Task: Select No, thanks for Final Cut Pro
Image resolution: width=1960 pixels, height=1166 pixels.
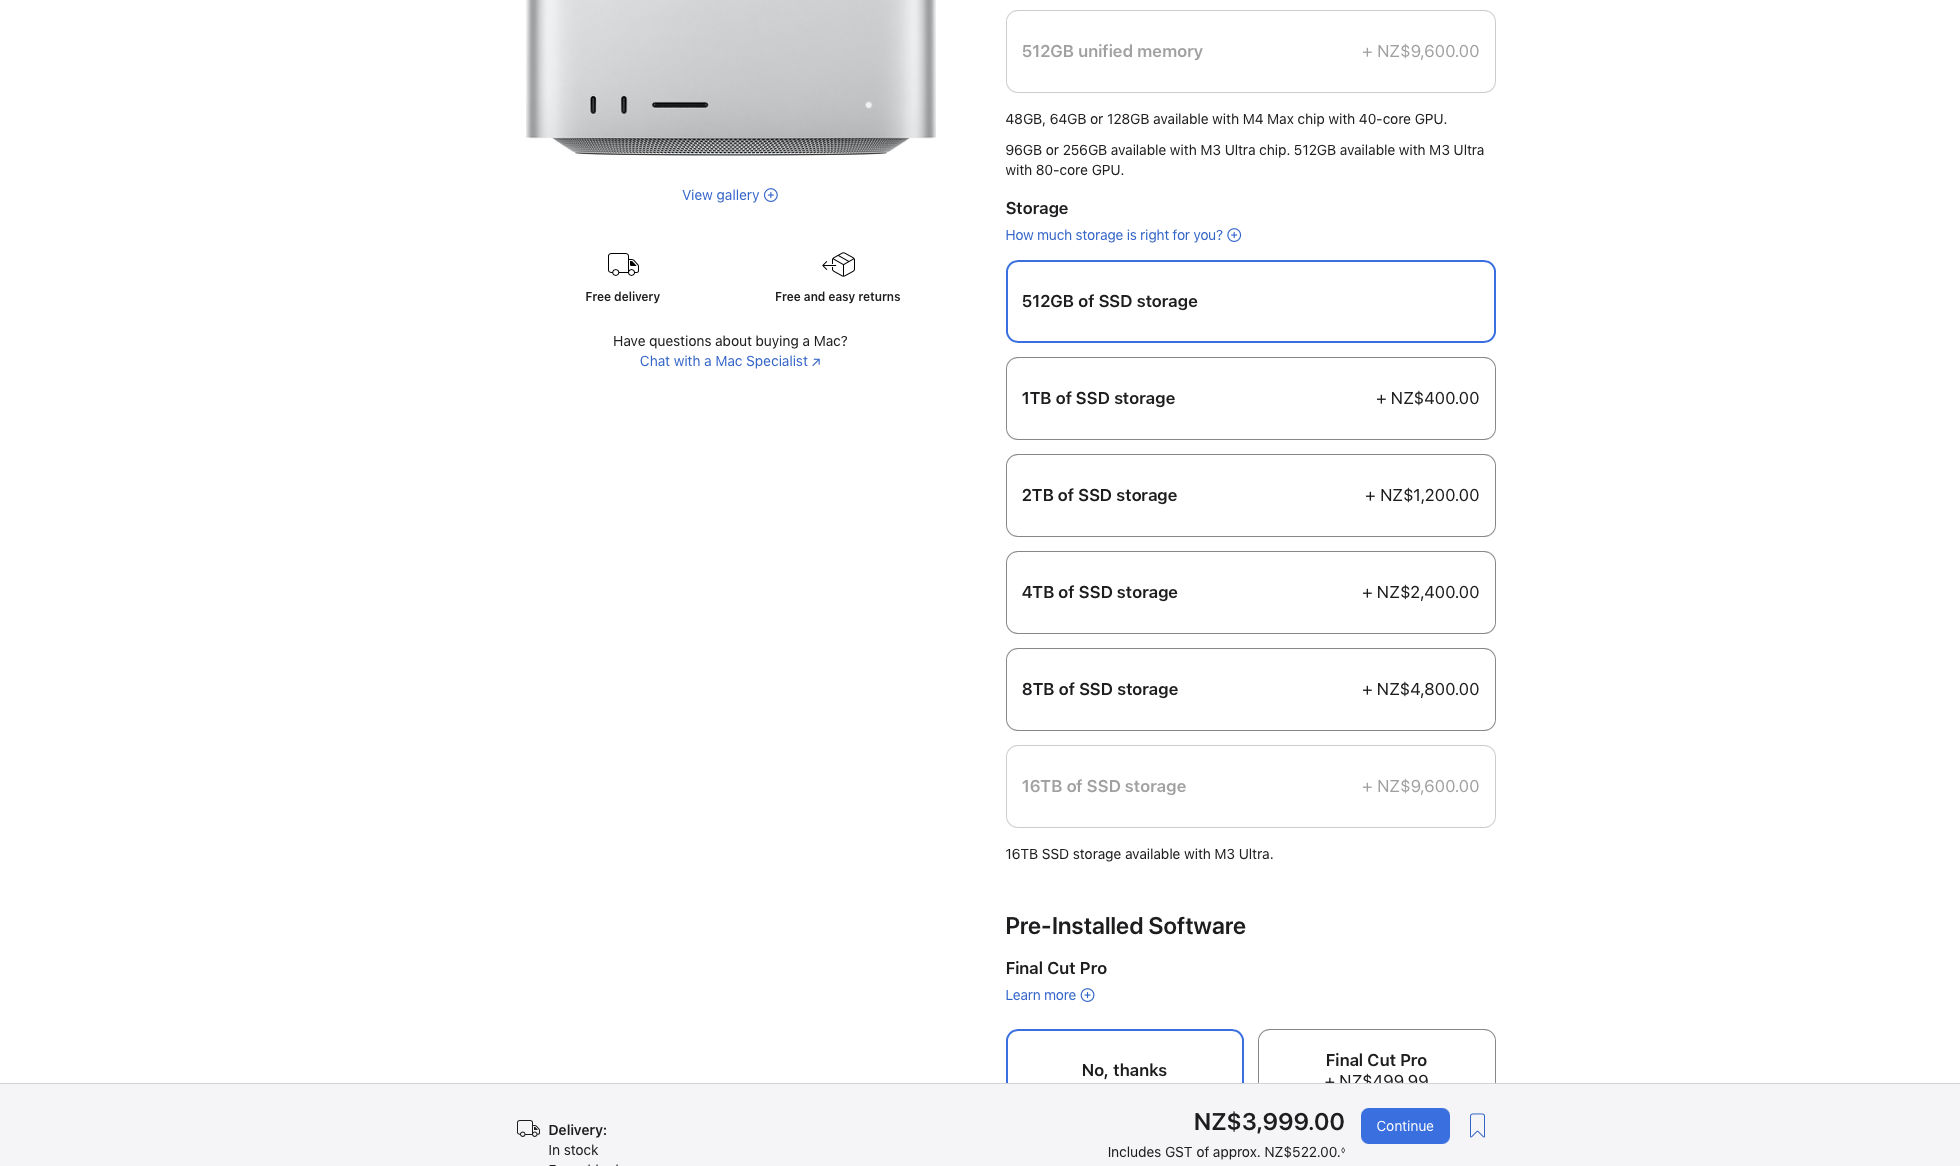Action: [x=1124, y=1060]
